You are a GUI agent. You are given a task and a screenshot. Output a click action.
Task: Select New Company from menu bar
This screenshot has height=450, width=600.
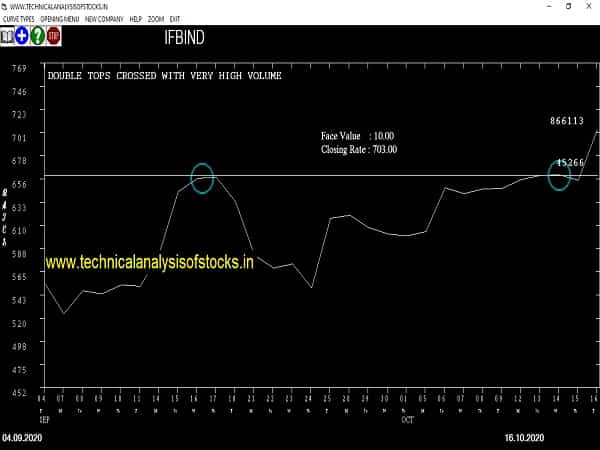[x=104, y=19]
